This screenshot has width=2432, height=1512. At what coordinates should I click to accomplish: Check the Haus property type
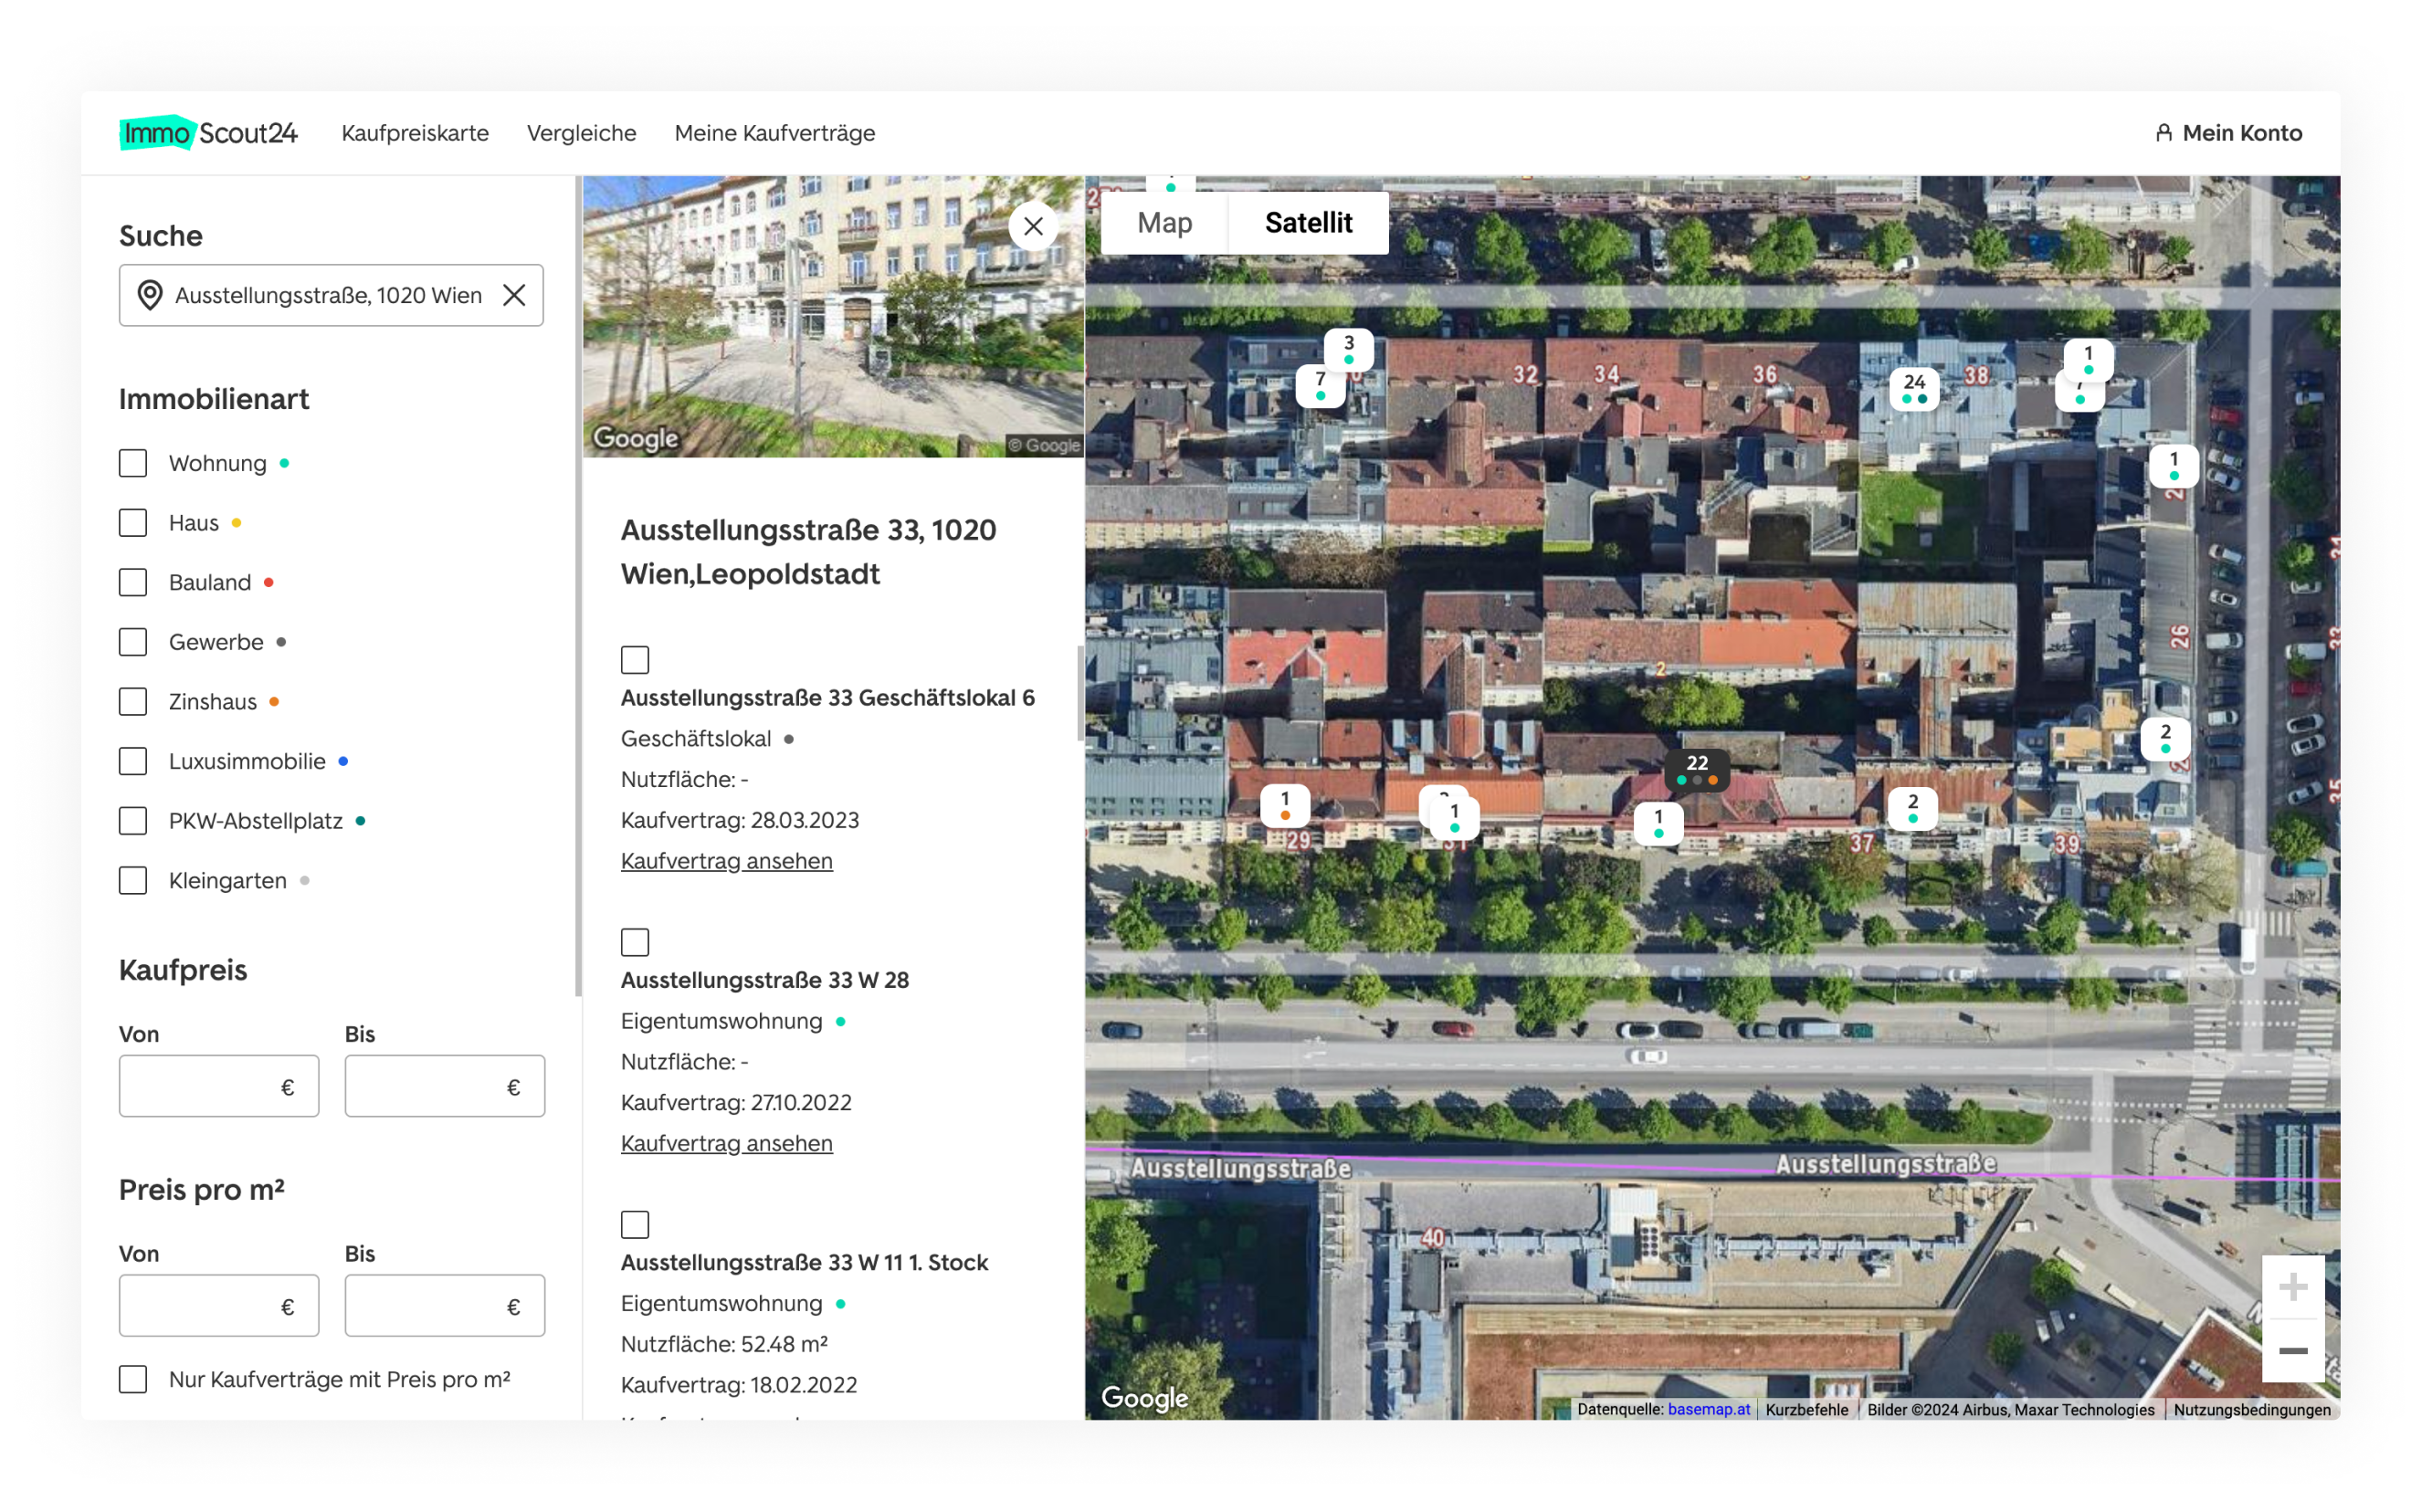[133, 523]
